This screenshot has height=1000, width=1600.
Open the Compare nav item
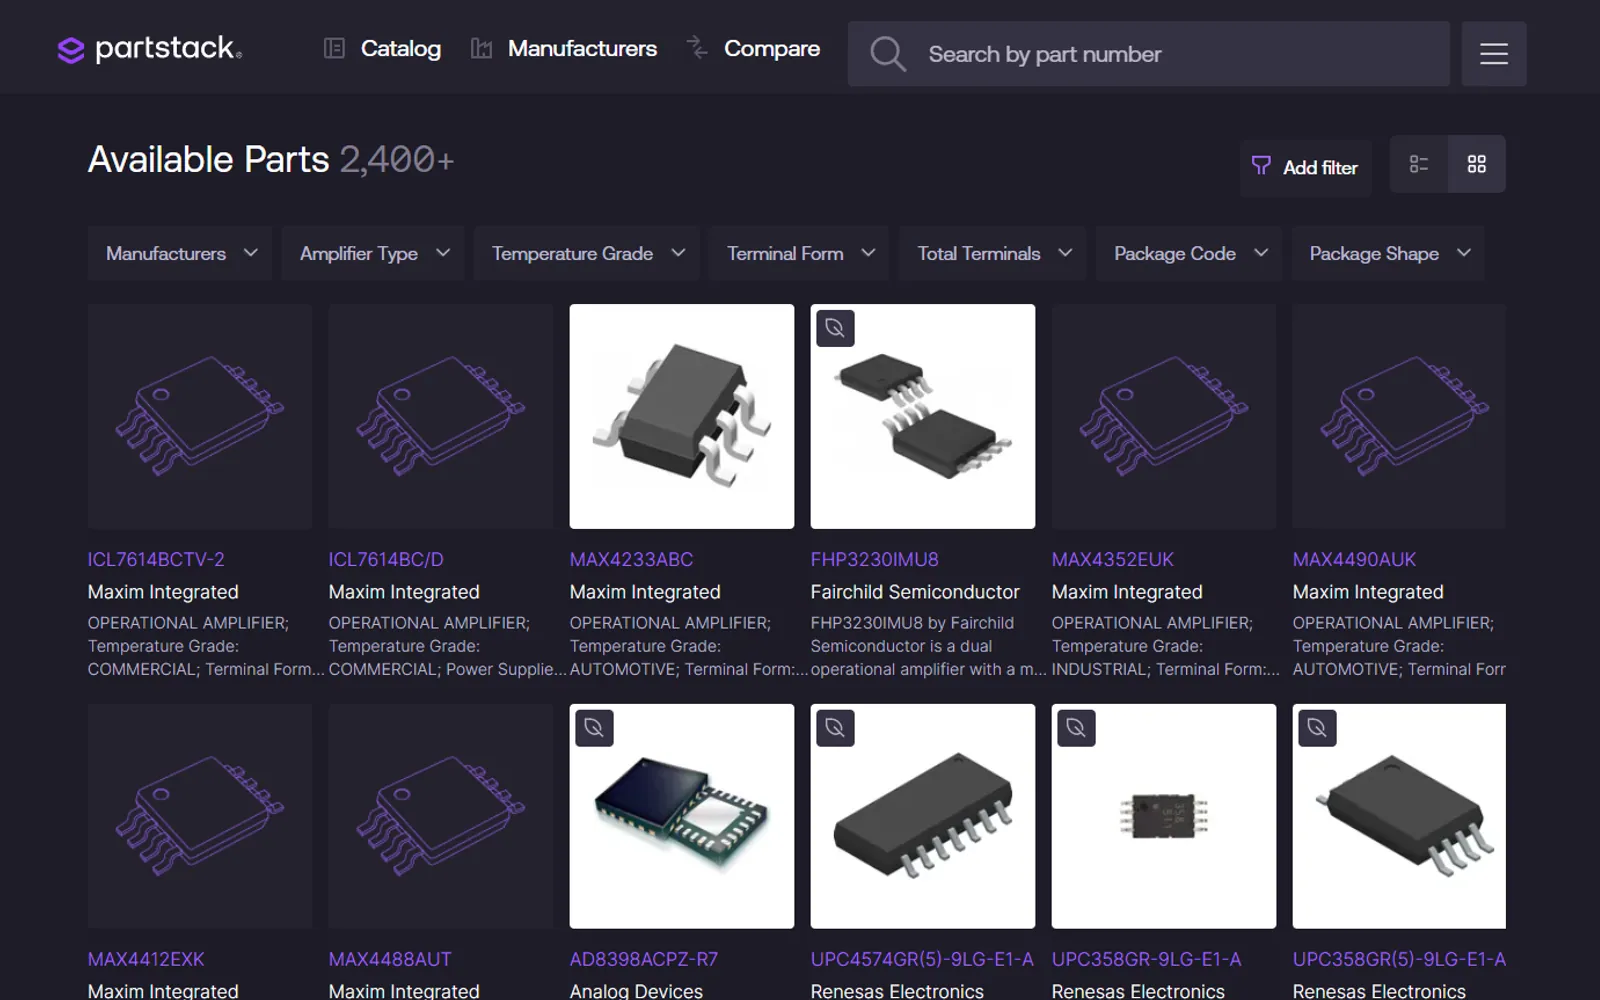771,48
